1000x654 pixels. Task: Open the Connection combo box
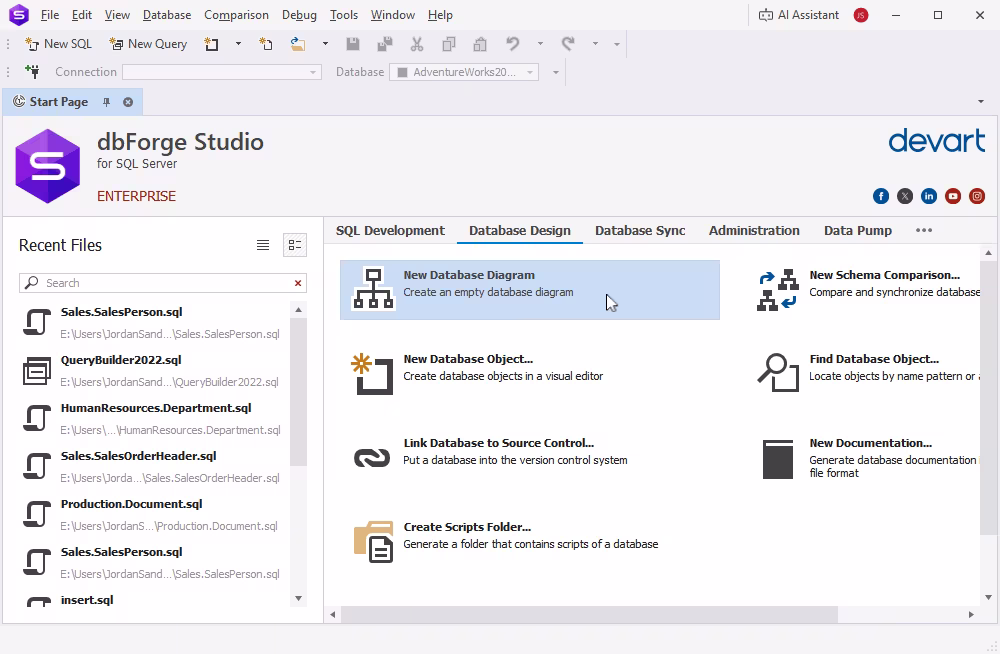click(221, 72)
